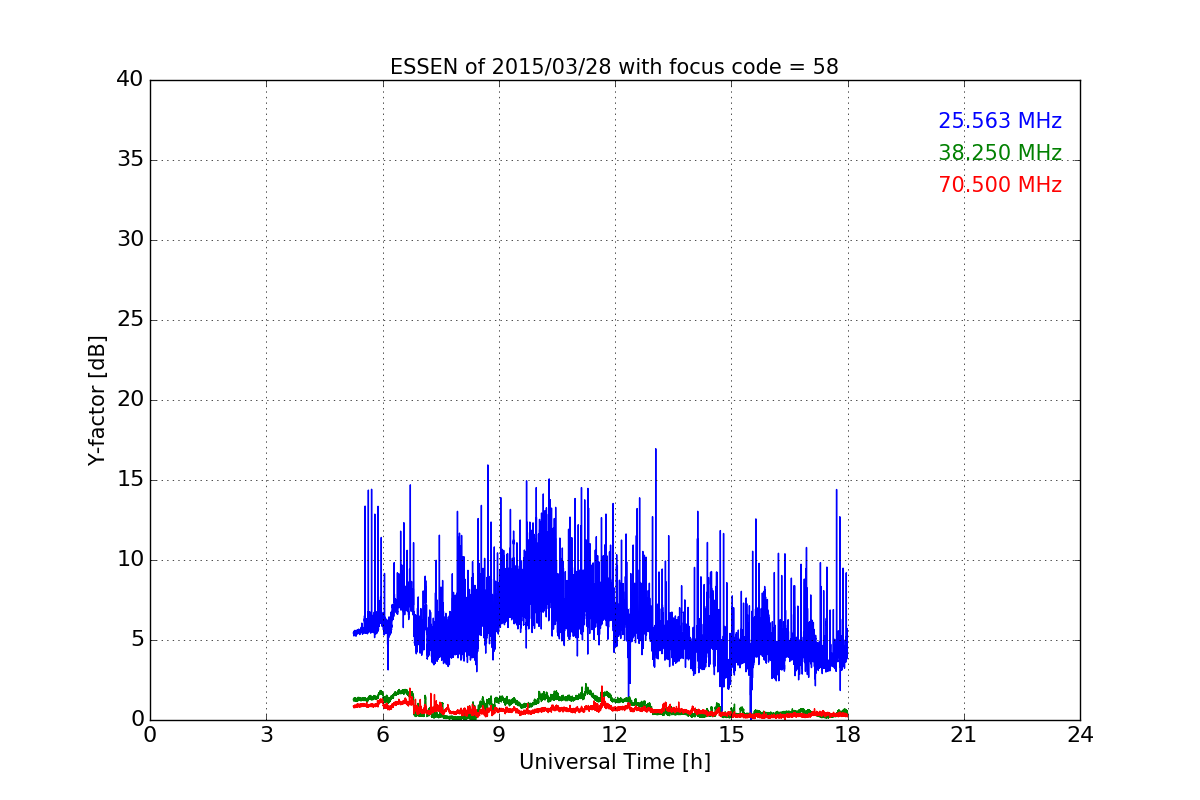Select the red '70.500 MHz' legend label
1200x800 pixels.
(x=1000, y=185)
